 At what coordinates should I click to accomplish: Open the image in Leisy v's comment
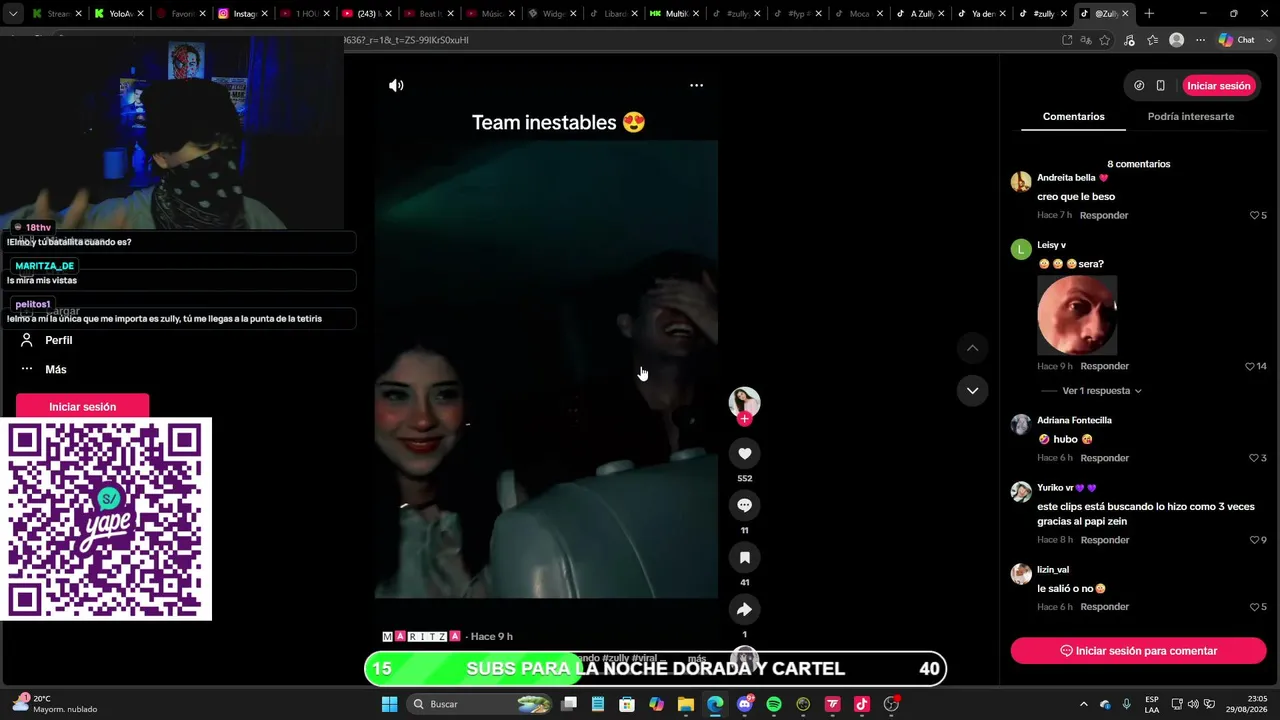tap(1077, 316)
